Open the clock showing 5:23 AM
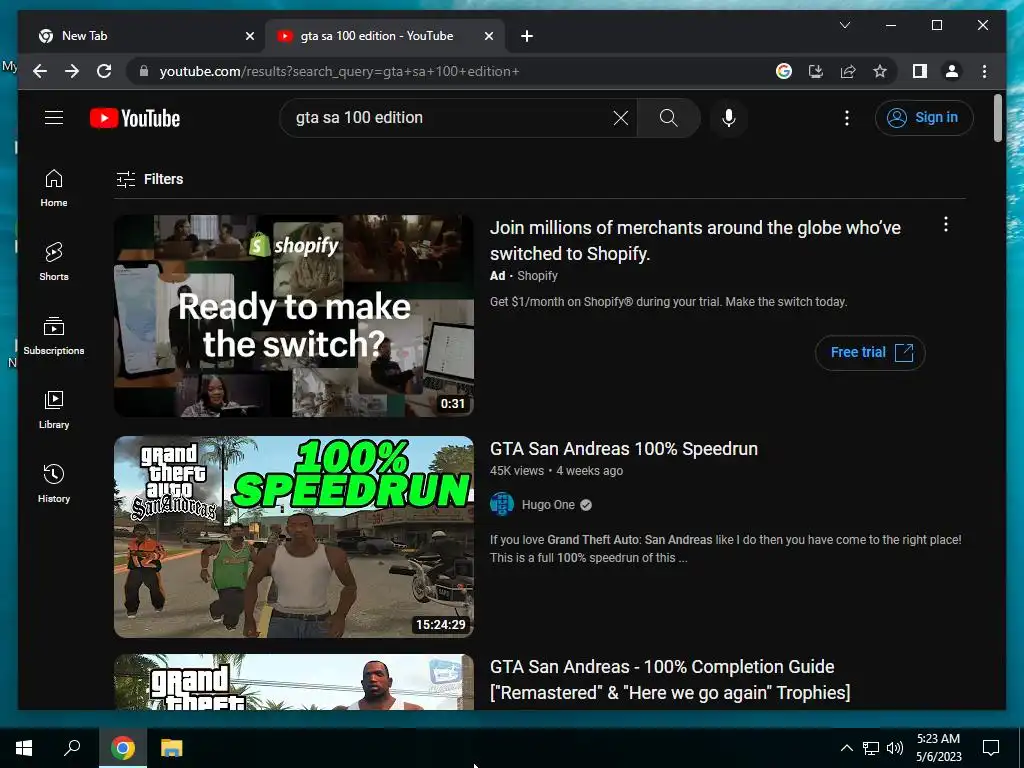This screenshot has width=1024, height=768. click(938, 748)
